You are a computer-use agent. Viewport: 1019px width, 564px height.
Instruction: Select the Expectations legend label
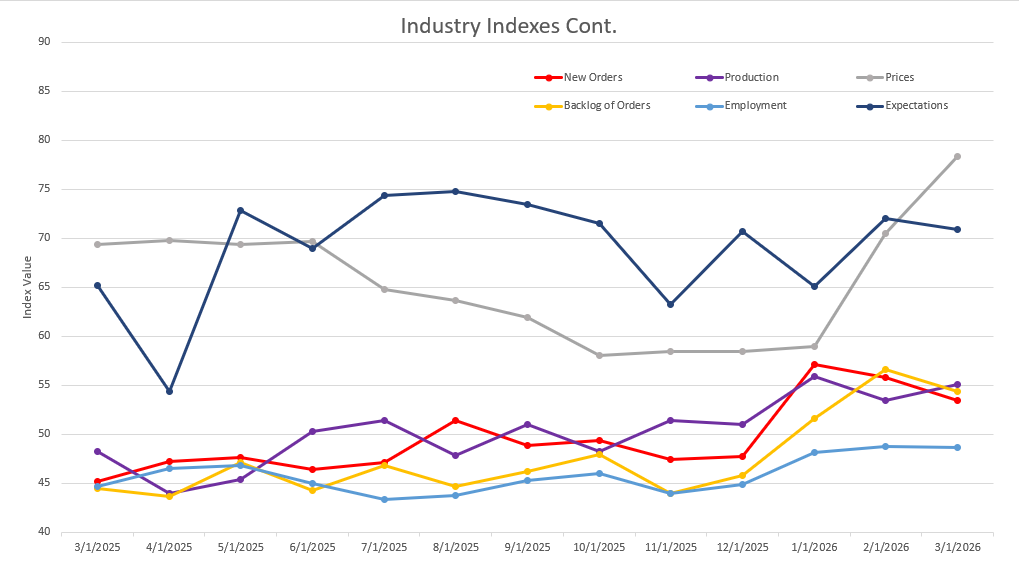point(916,105)
